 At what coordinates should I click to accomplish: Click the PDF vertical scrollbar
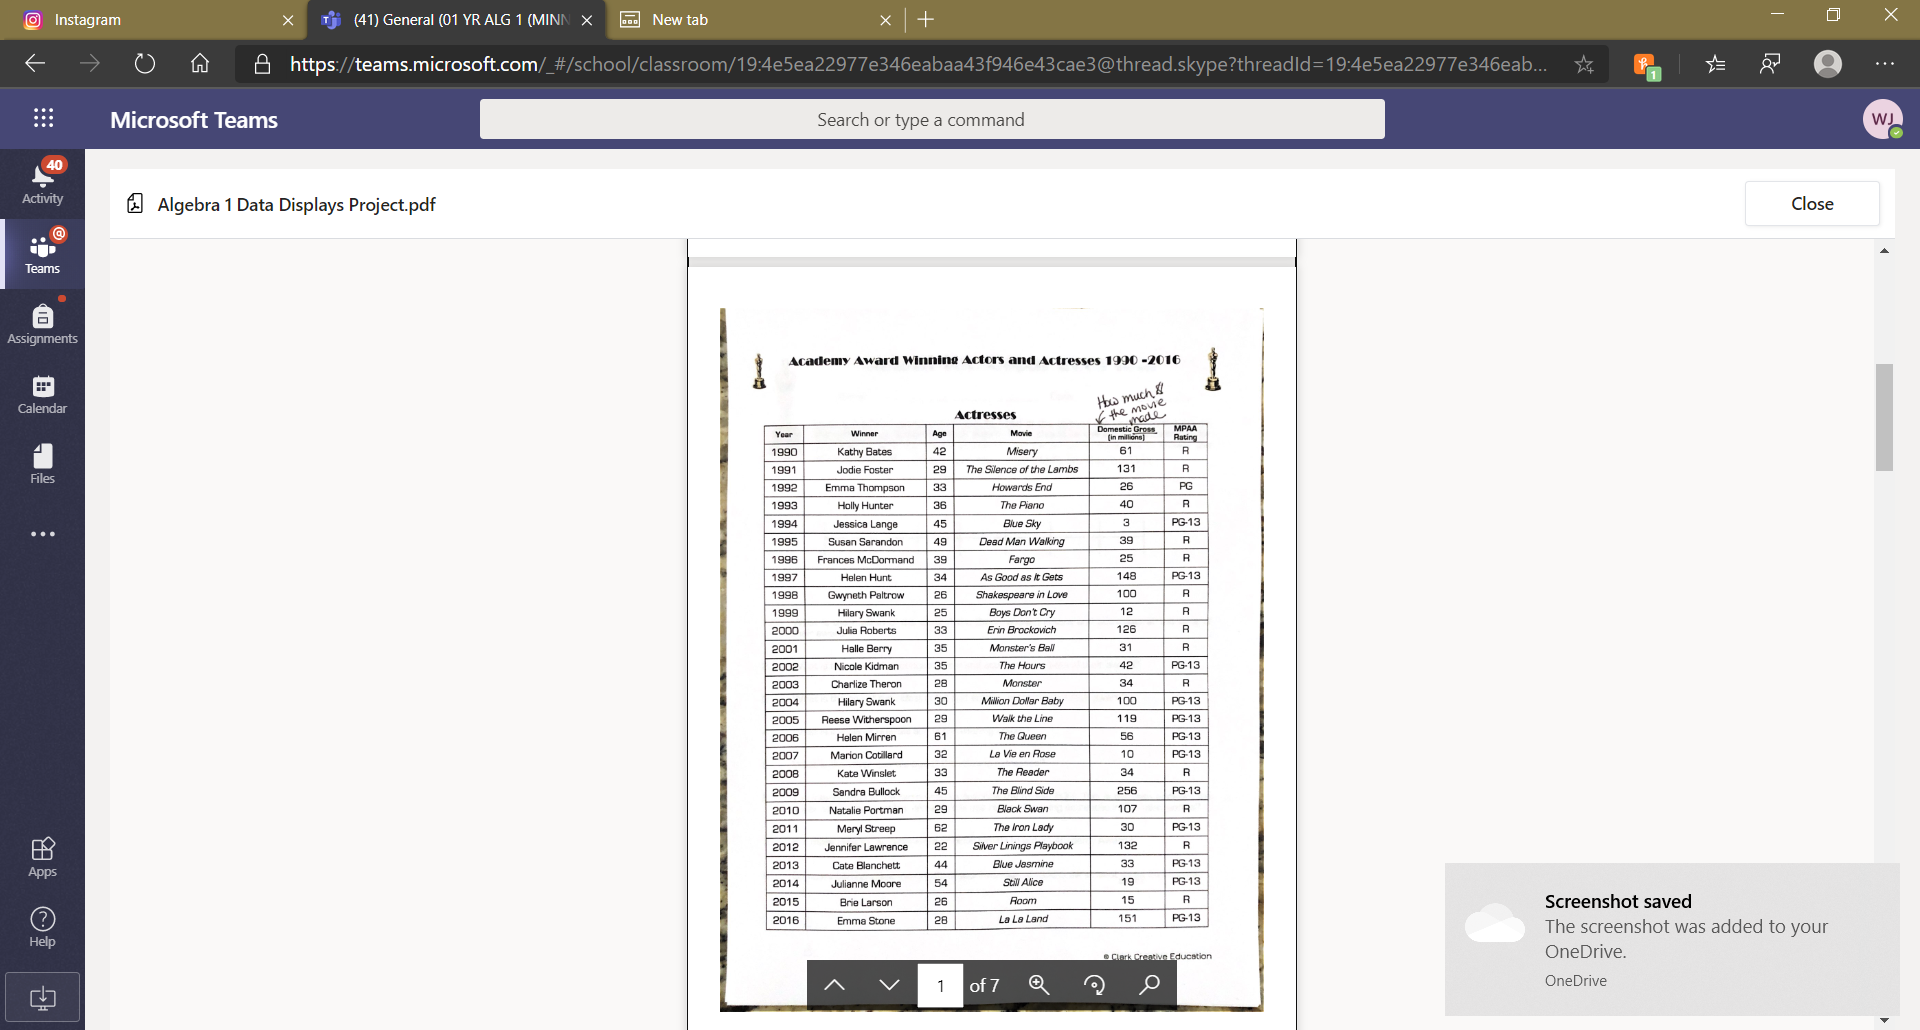(1884, 420)
